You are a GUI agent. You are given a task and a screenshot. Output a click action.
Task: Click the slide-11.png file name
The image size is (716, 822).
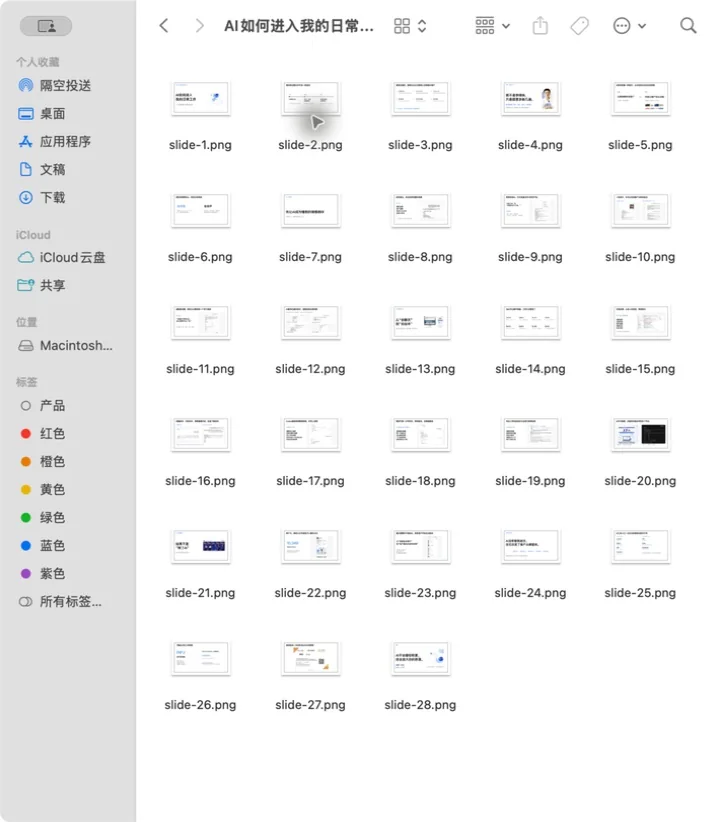click(200, 369)
